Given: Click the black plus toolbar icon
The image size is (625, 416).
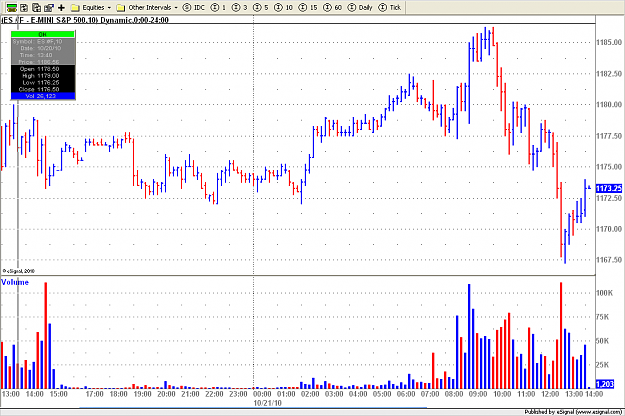Looking at the screenshot, I should click(x=61, y=7).
